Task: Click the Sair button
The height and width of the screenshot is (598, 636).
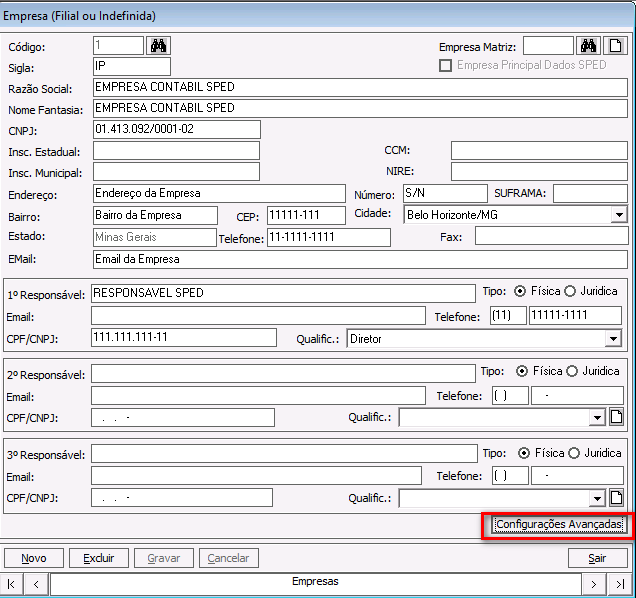Action: 597,558
